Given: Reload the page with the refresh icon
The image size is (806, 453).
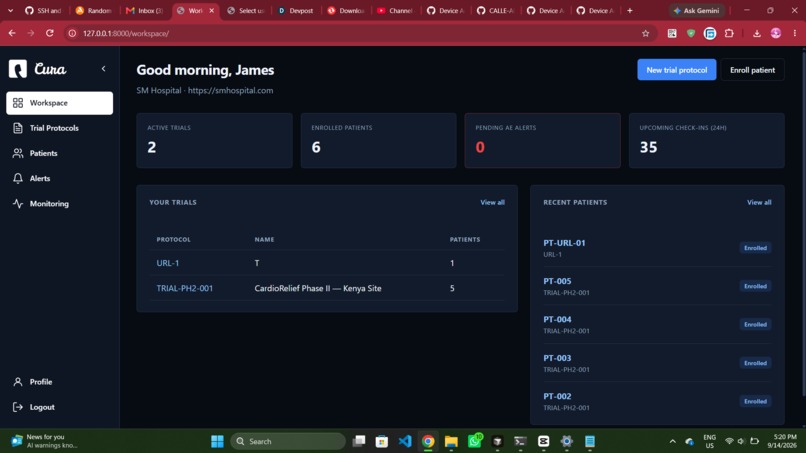Looking at the screenshot, I should pyautogui.click(x=50, y=33).
